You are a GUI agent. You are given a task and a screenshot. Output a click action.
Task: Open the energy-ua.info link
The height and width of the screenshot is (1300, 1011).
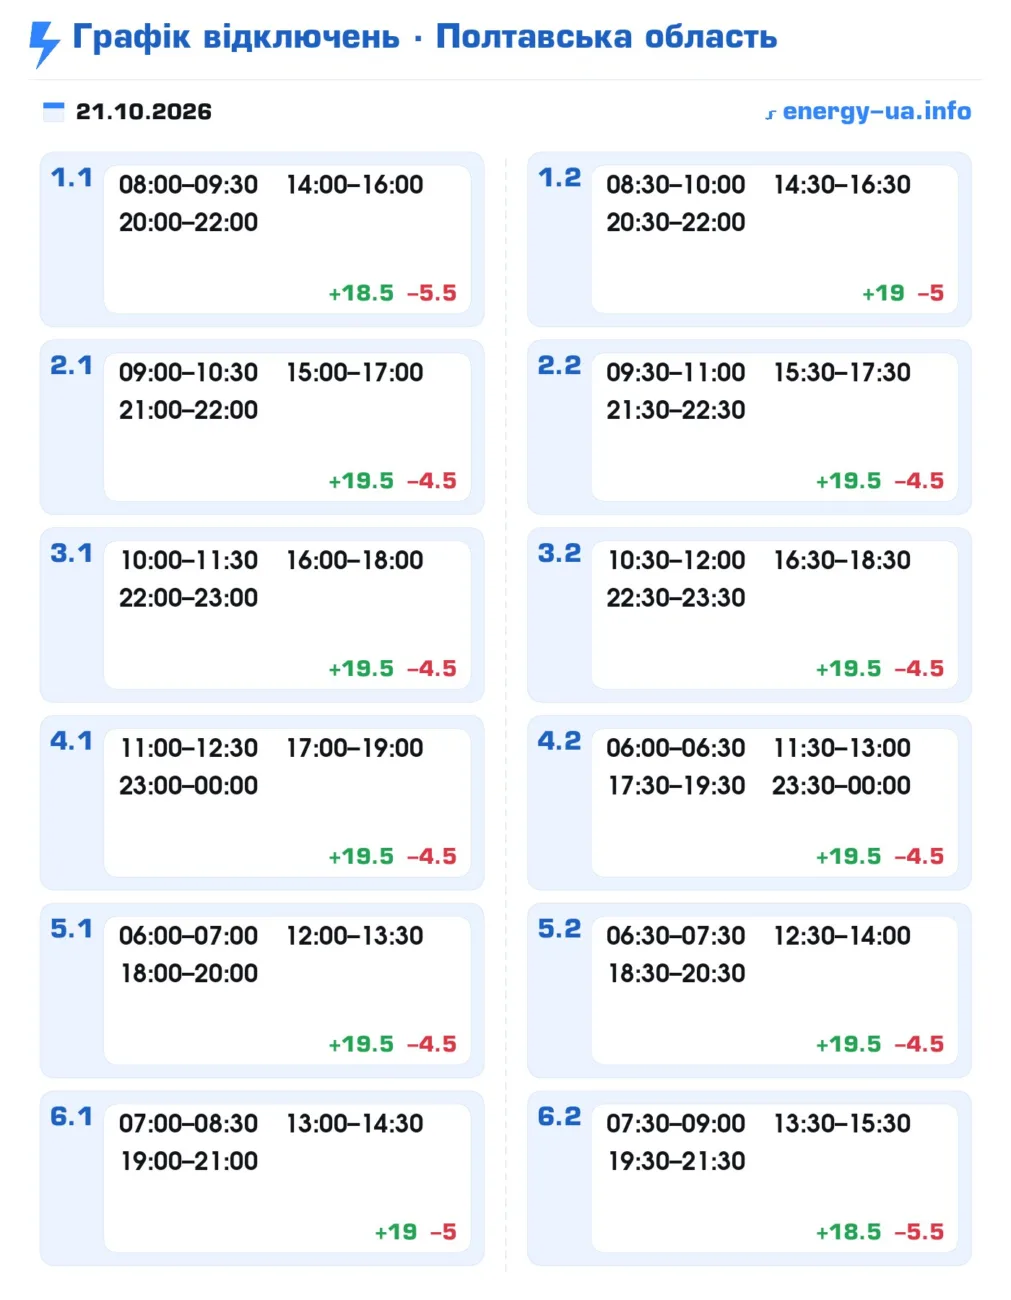(x=868, y=111)
